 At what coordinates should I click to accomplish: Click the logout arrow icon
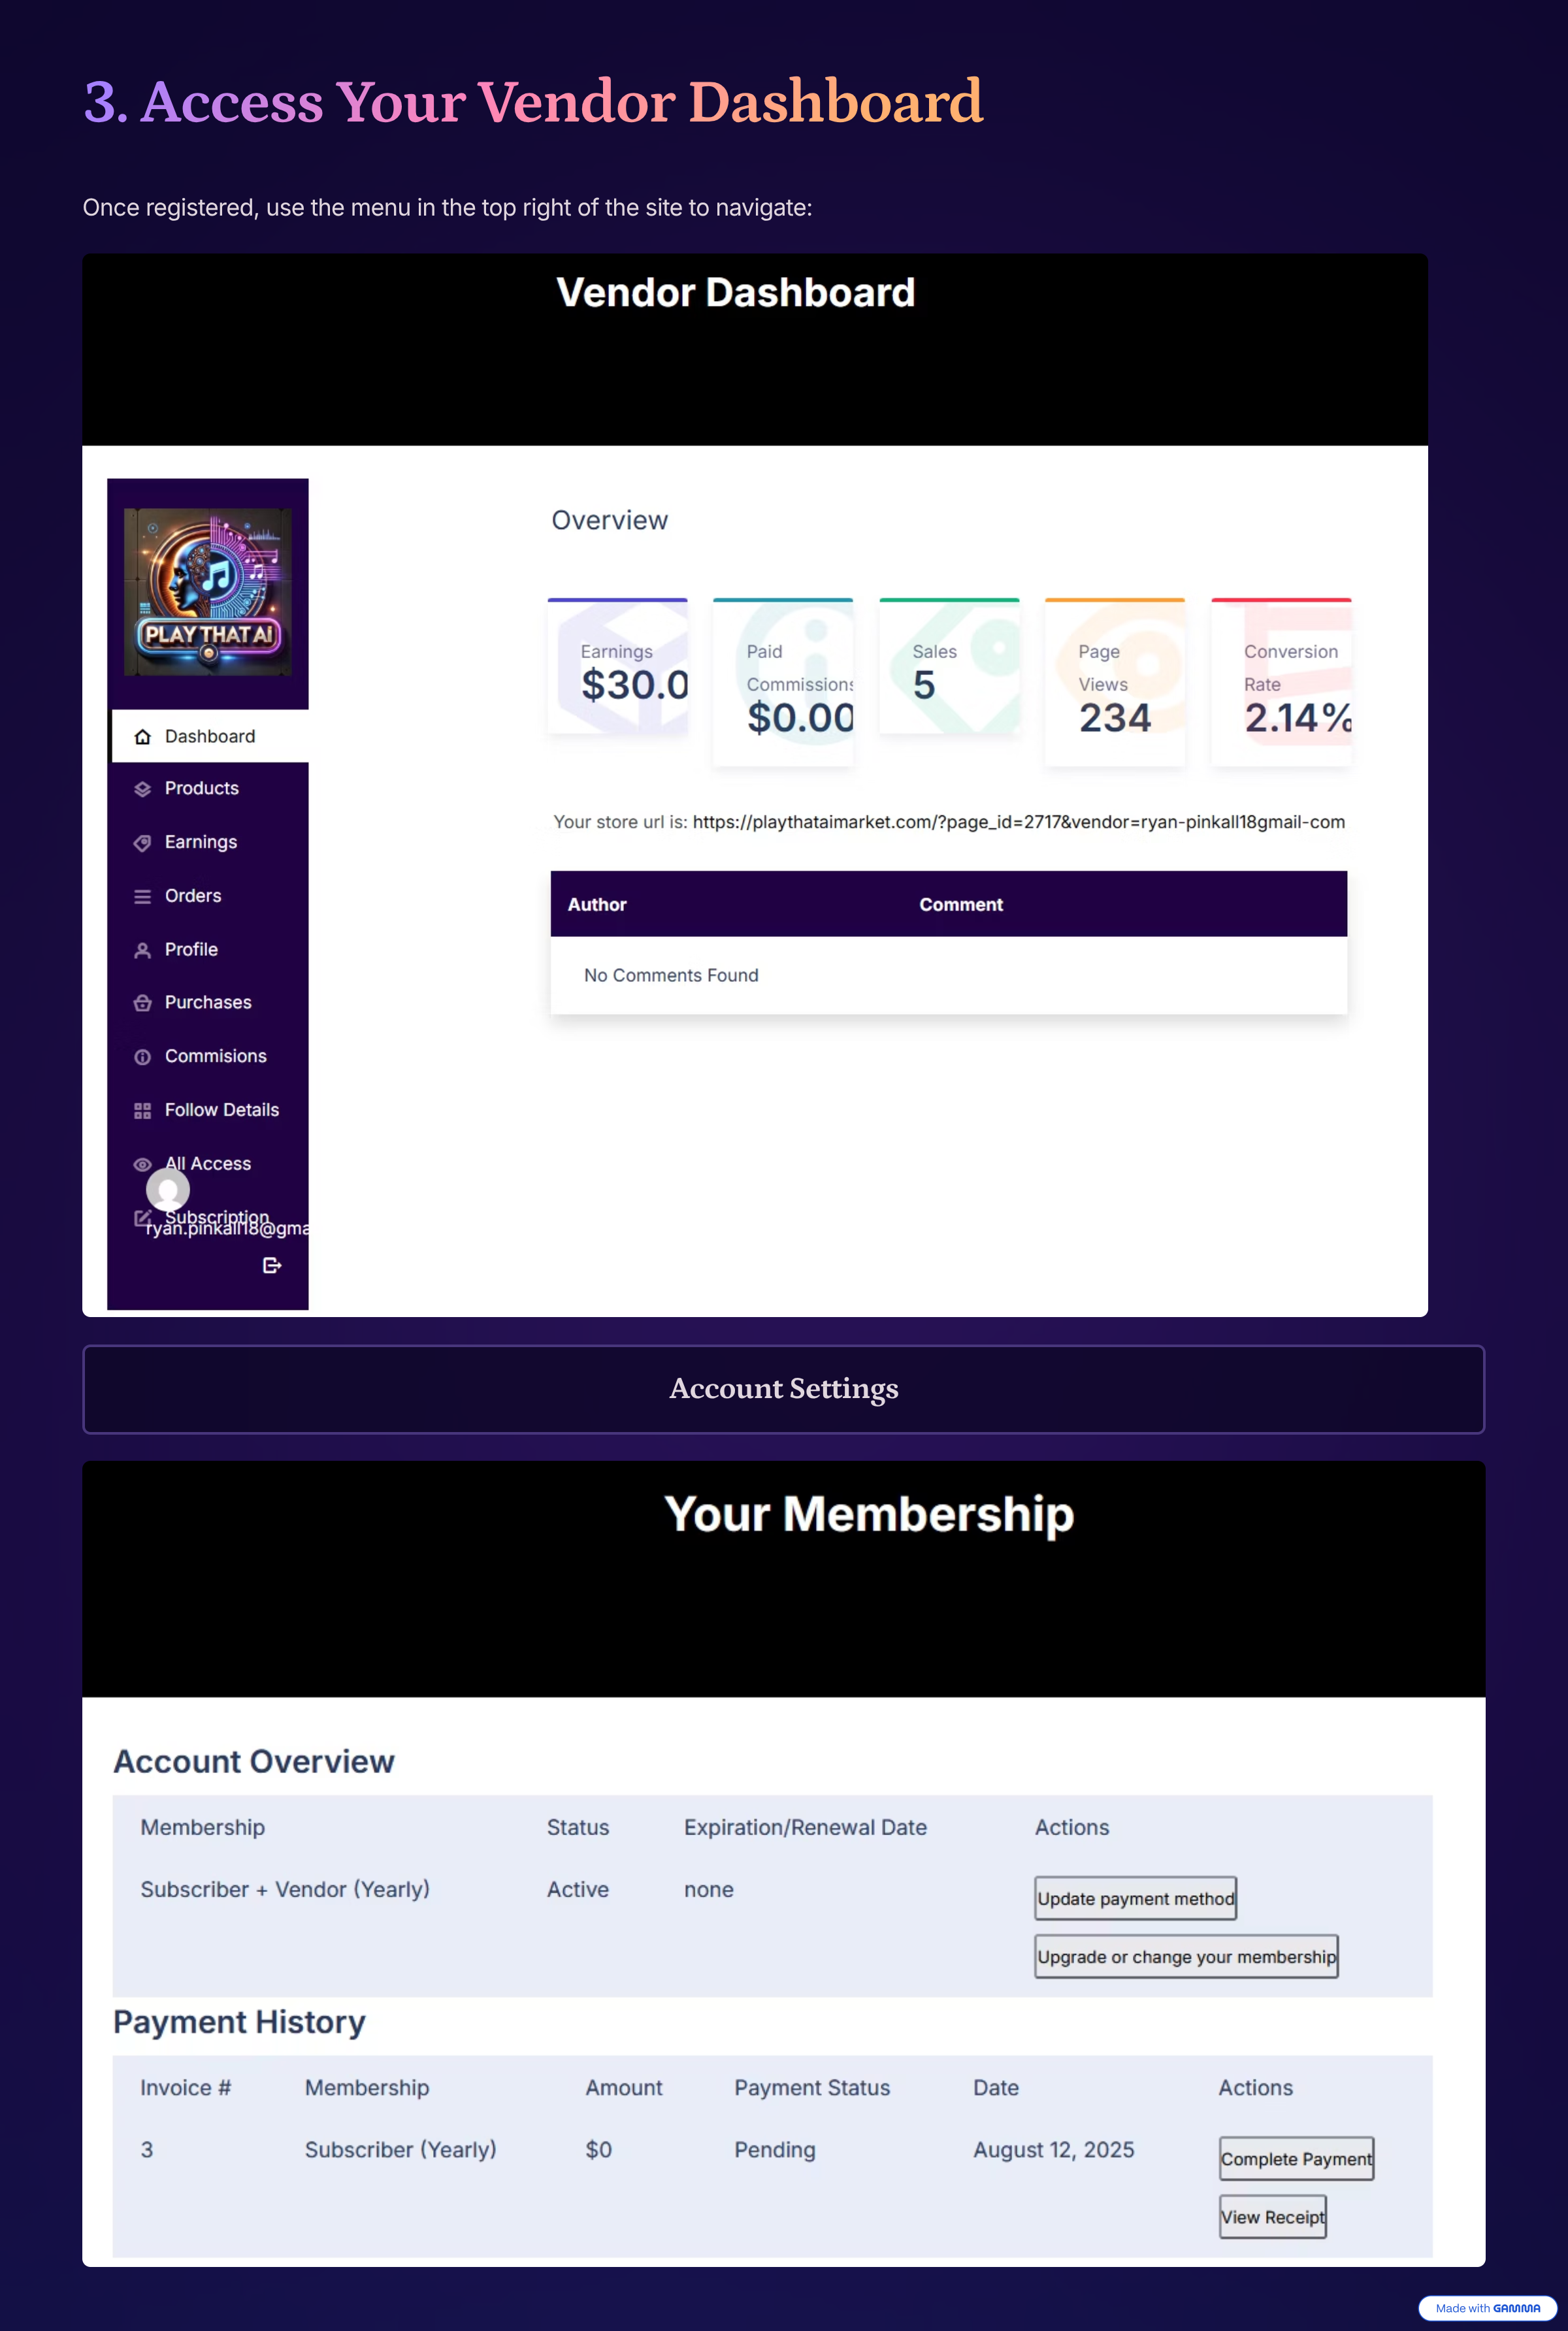click(271, 1265)
